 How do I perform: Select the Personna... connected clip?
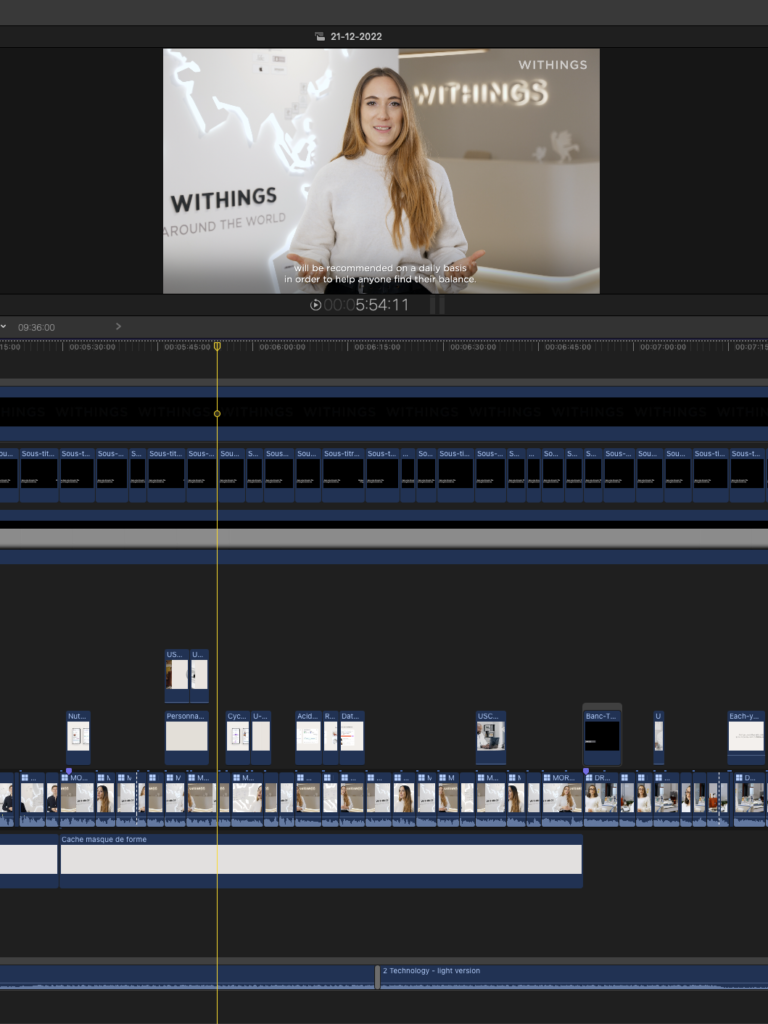point(187,737)
